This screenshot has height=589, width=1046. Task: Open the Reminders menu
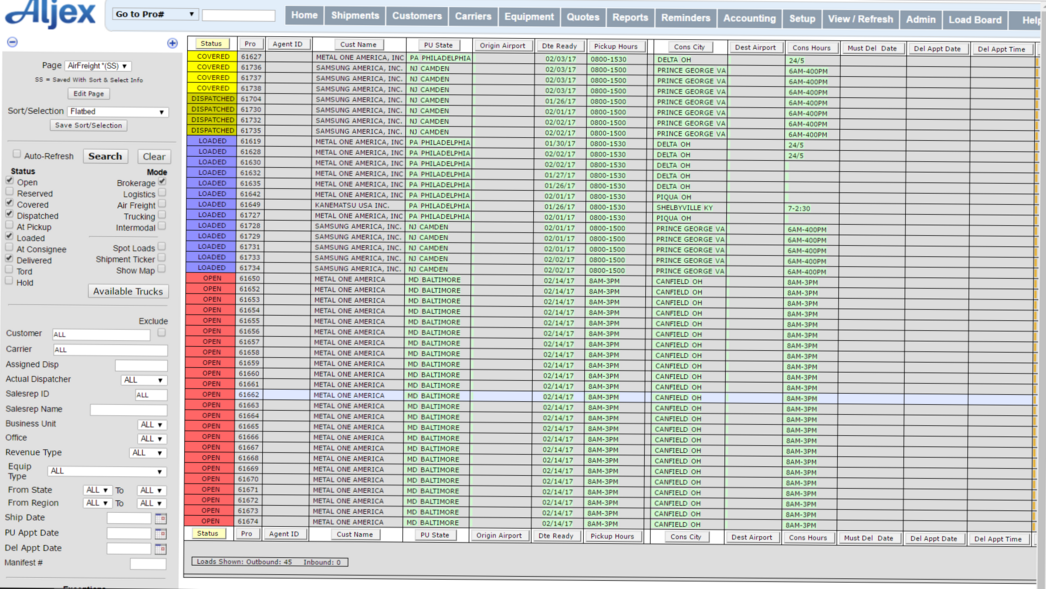[x=686, y=18]
